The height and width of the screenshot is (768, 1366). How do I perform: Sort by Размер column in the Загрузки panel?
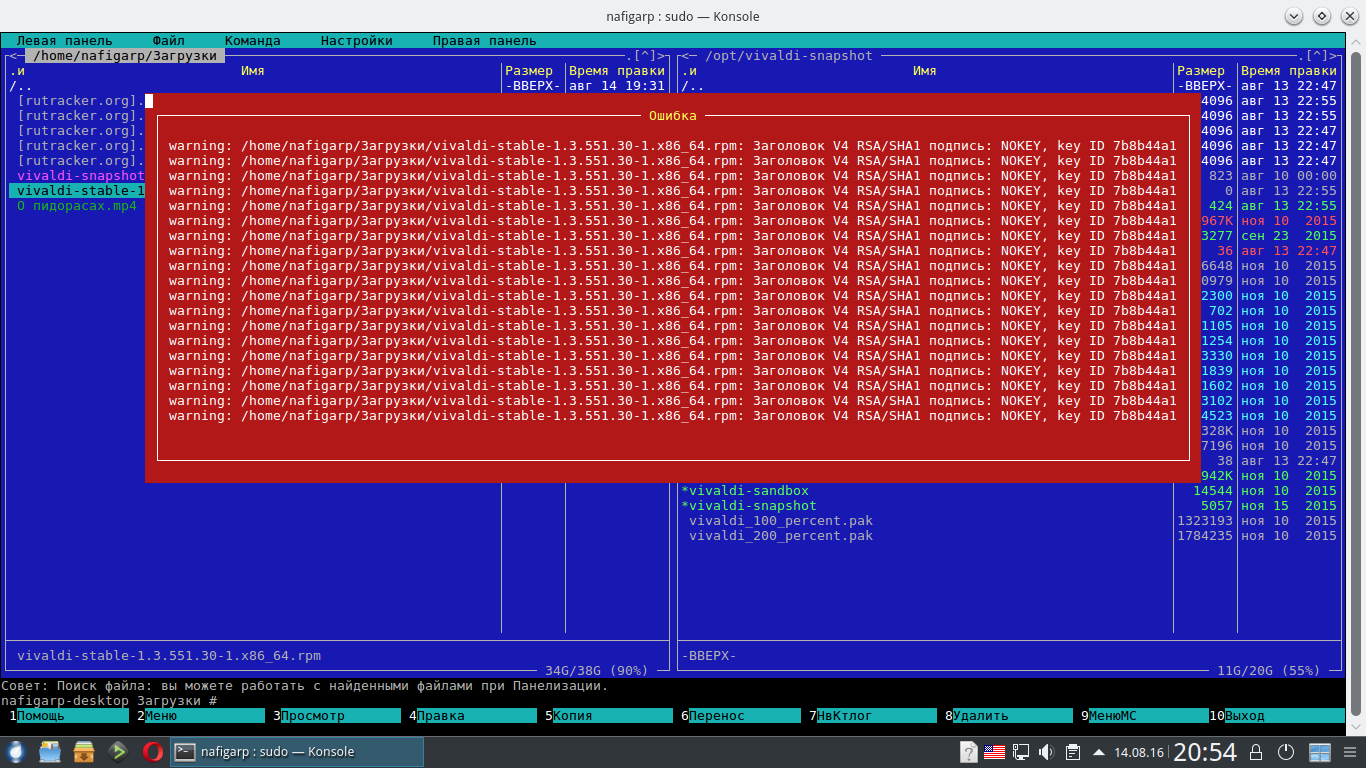(529, 71)
